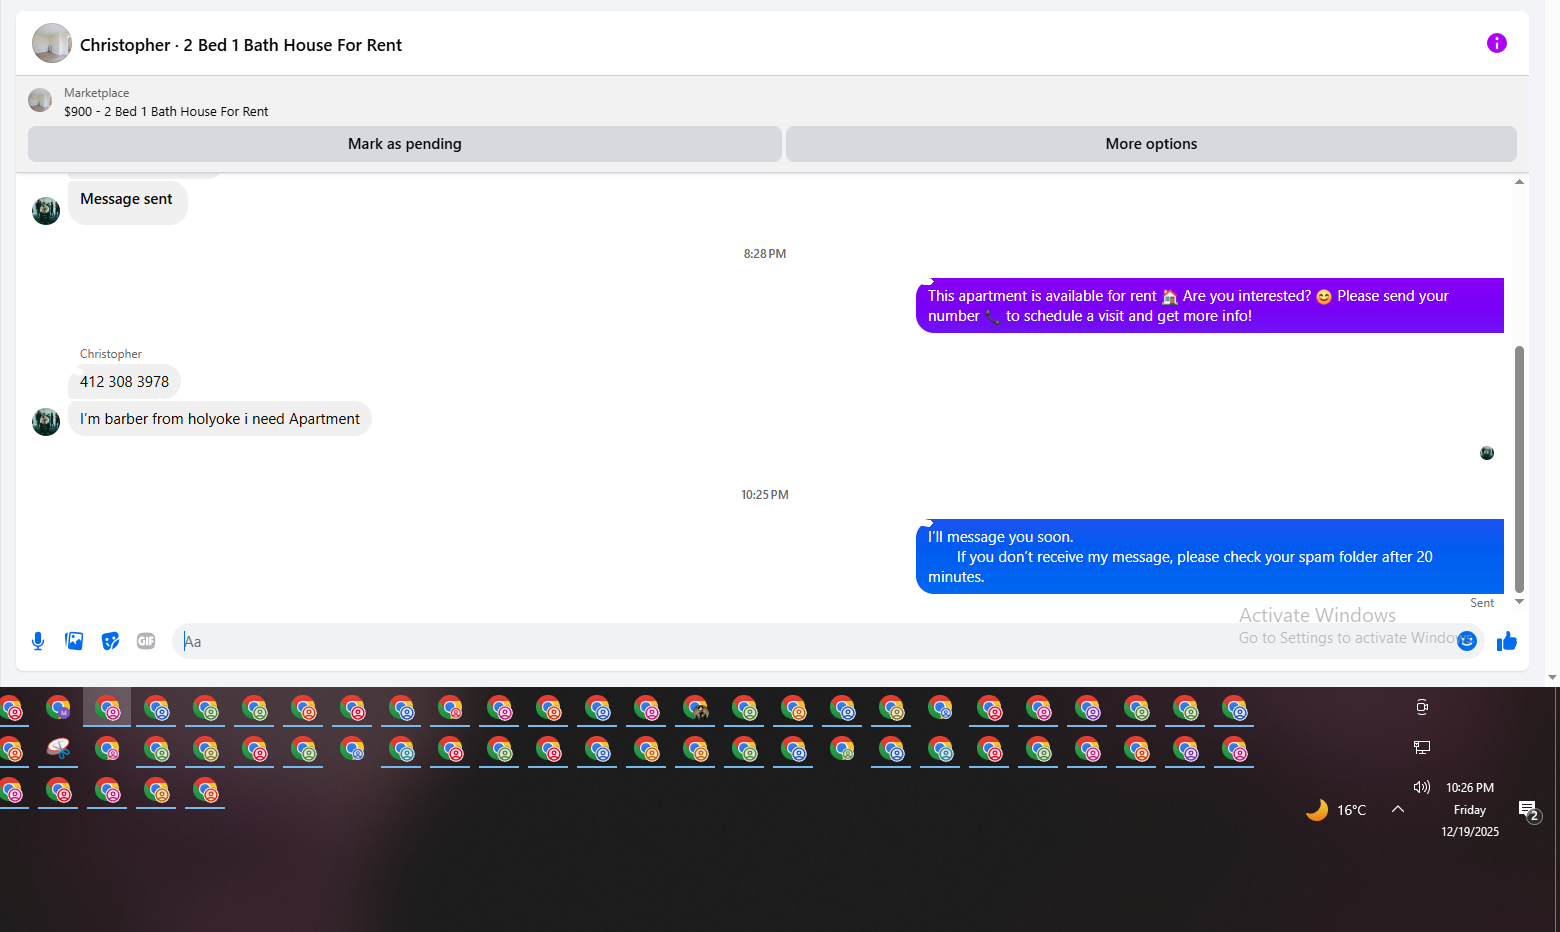This screenshot has width=1560, height=932.
Task: Click the meet now camera tray icon
Action: [x=1422, y=707]
